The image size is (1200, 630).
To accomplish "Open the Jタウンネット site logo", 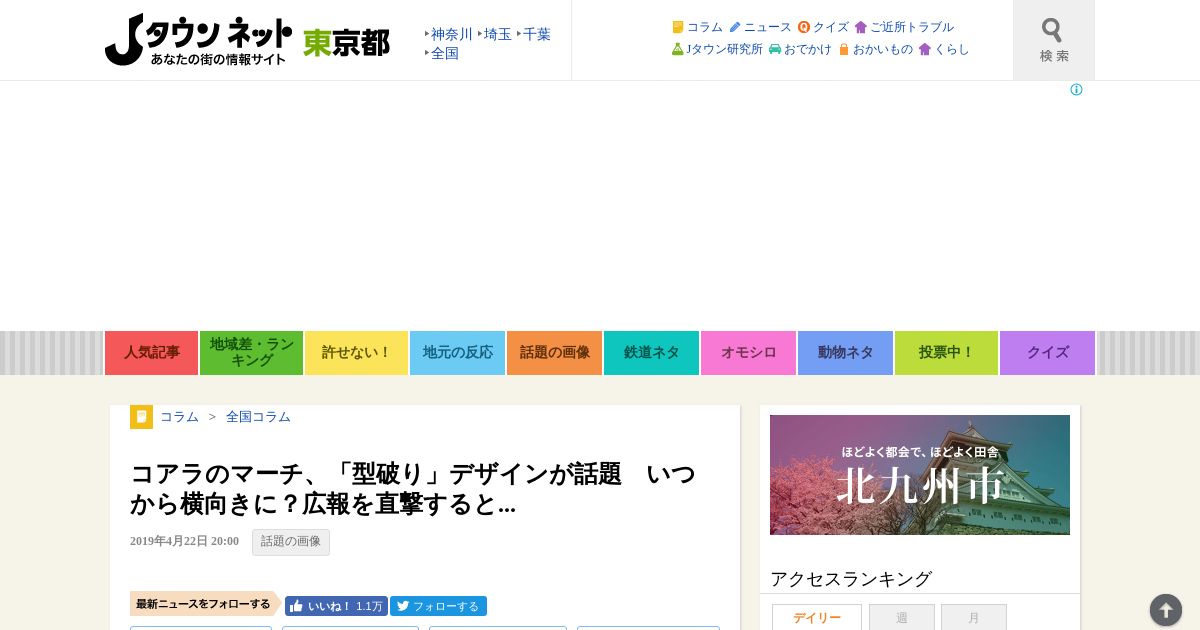I will coord(198,40).
